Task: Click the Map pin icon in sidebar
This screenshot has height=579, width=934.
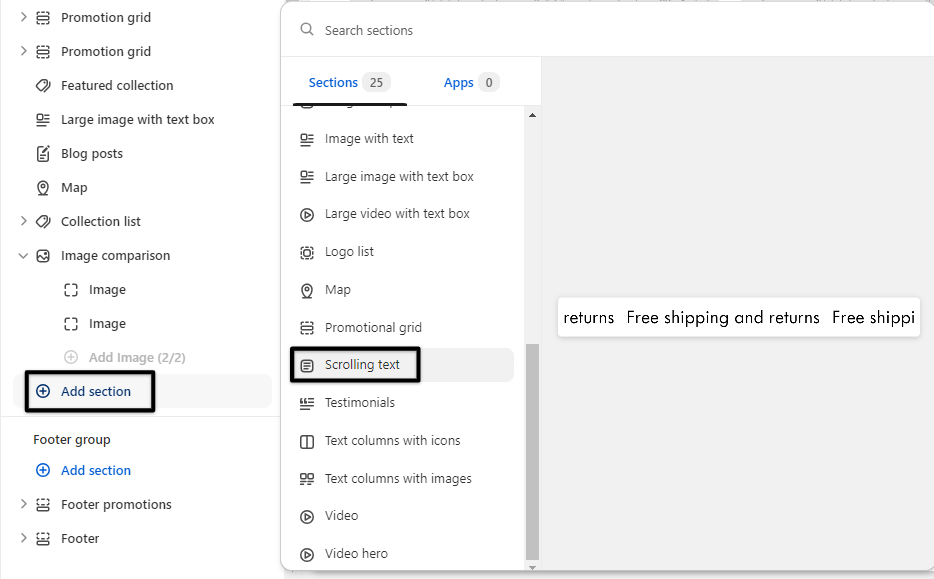Action: point(43,188)
